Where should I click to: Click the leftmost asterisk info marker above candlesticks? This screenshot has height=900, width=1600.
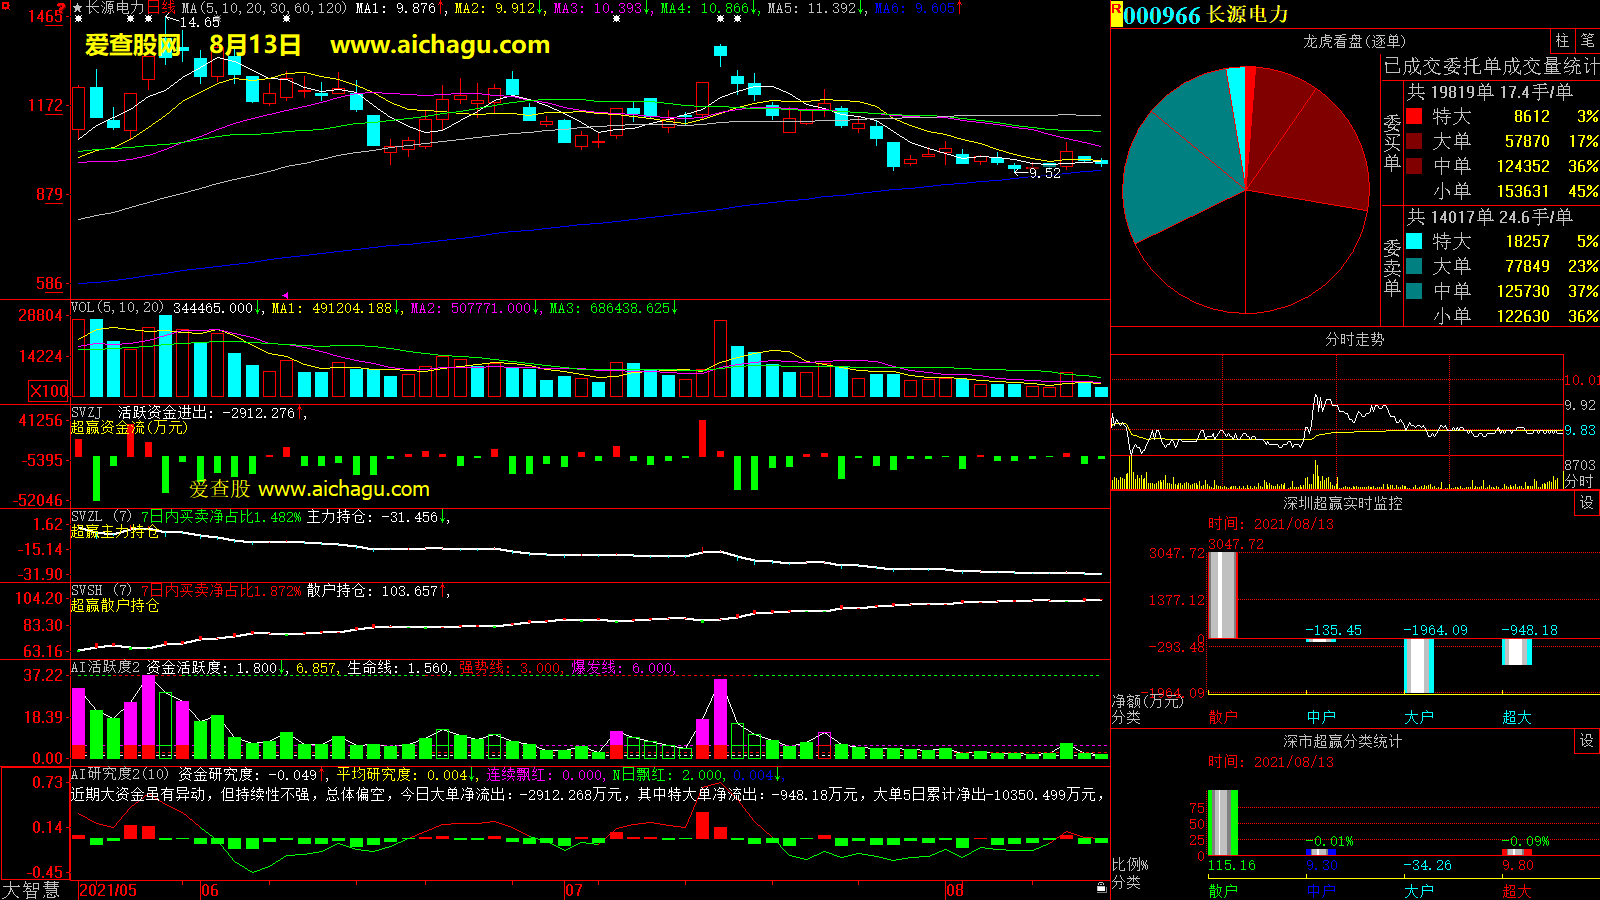coord(78,19)
